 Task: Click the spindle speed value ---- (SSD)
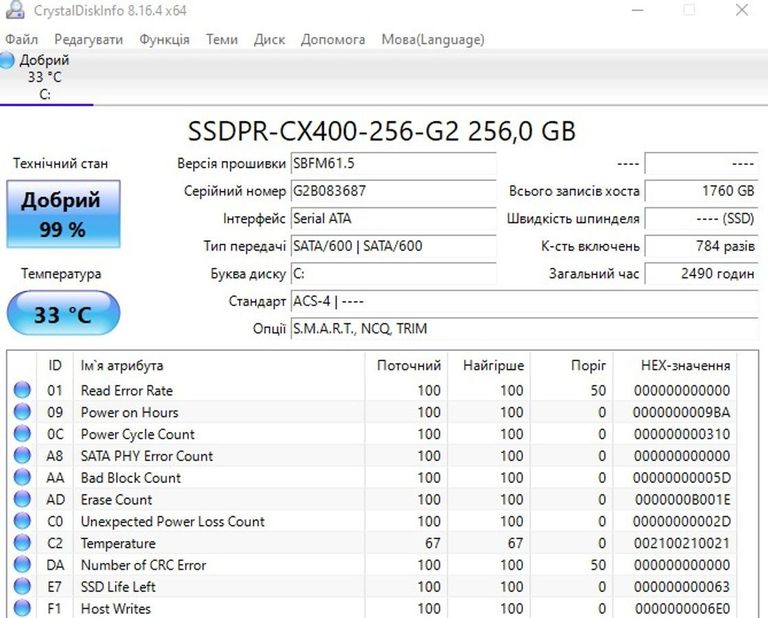click(x=701, y=218)
